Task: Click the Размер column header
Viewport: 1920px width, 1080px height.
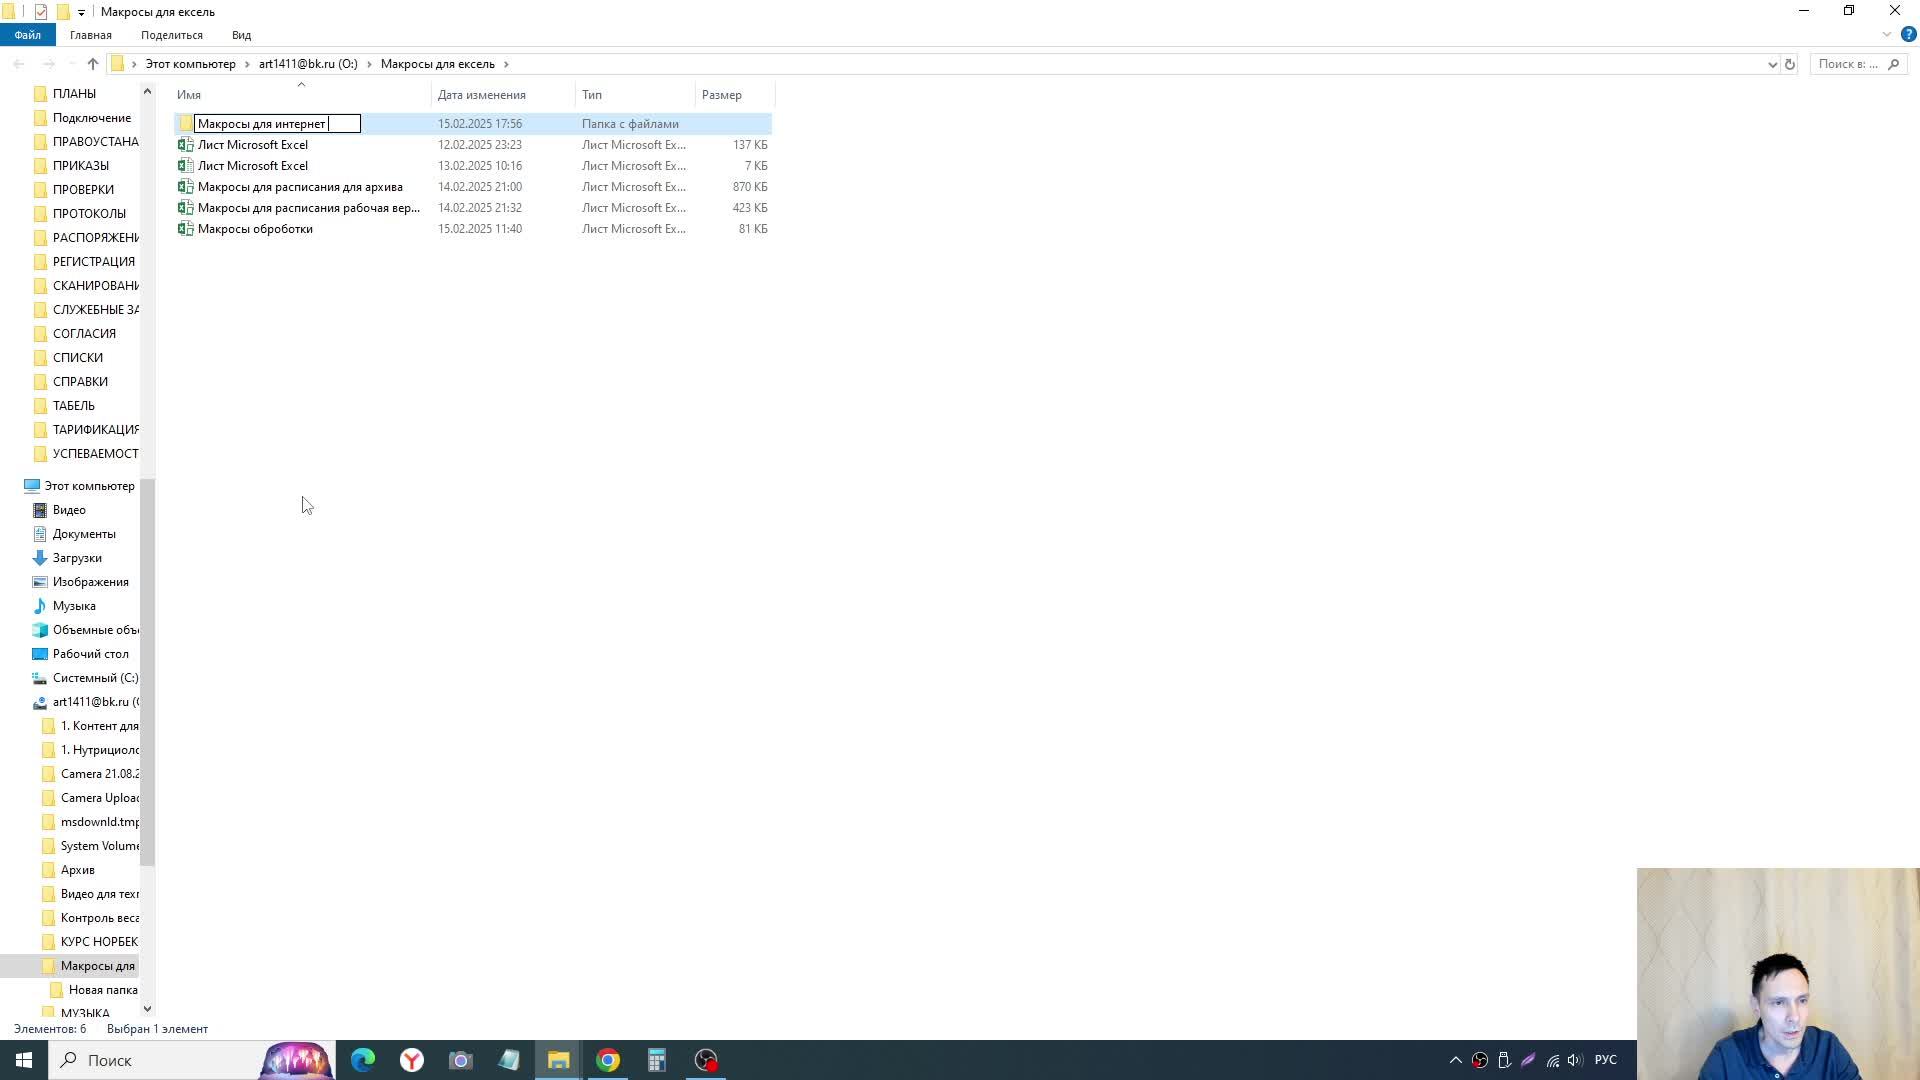Action: click(721, 95)
